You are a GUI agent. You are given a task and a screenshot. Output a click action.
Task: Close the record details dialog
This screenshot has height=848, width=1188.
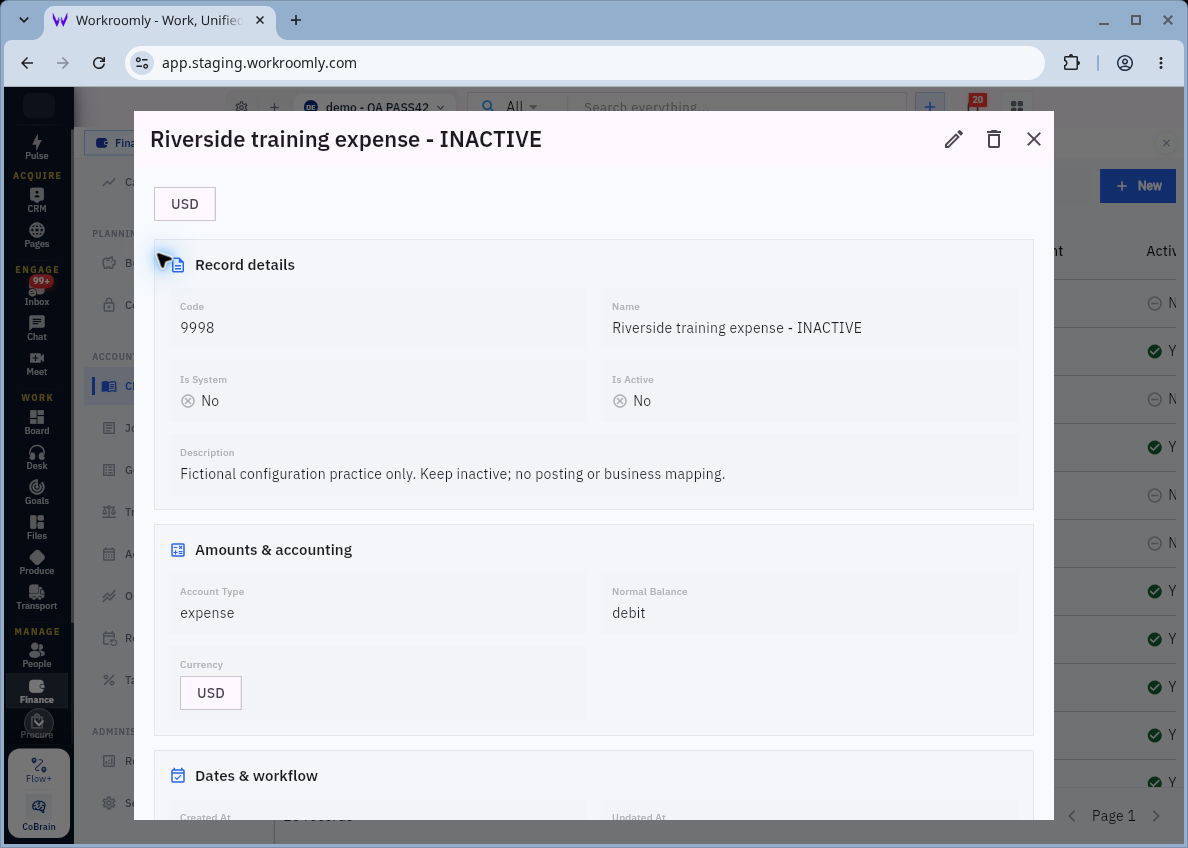[1033, 139]
